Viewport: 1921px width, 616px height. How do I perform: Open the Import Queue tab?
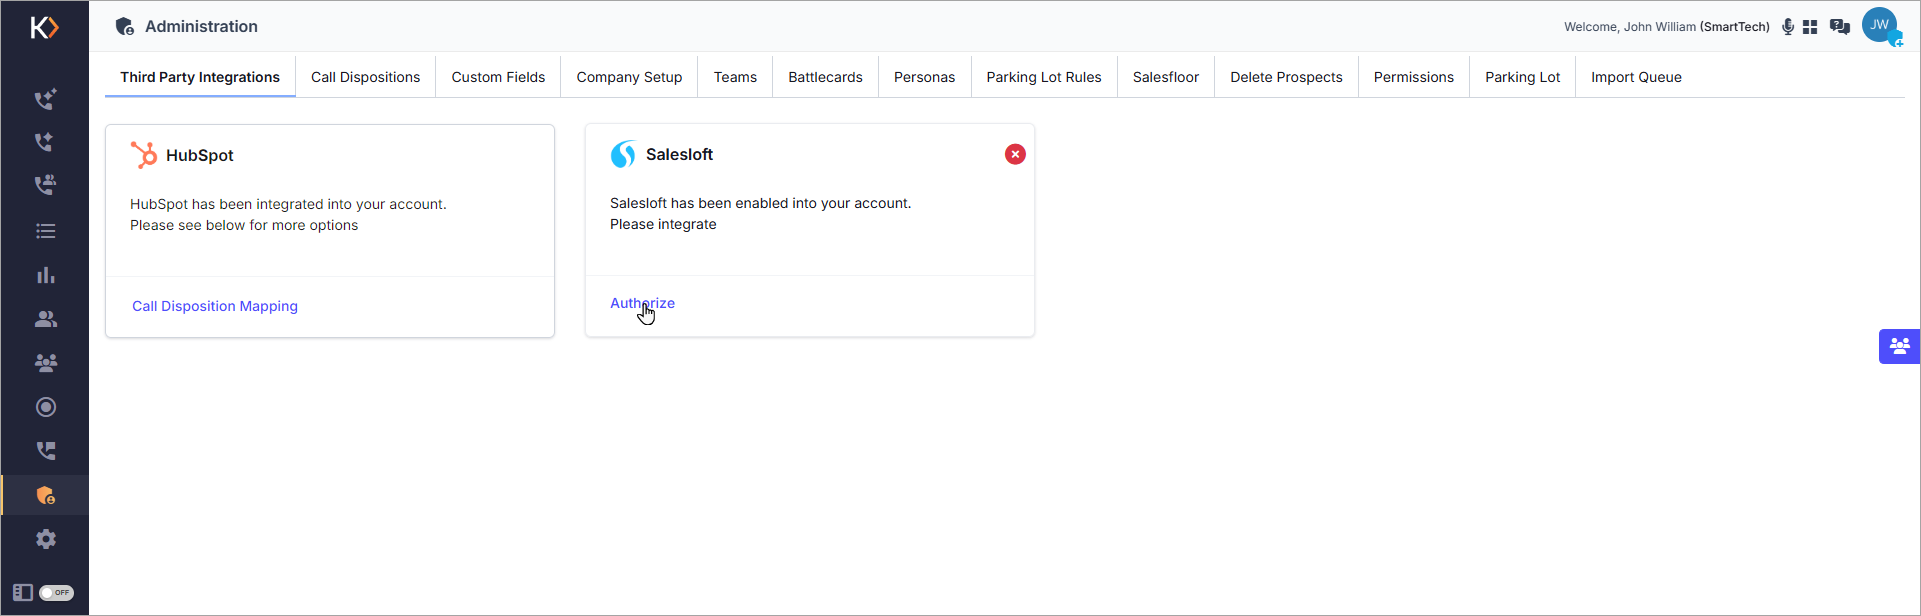click(1636, 77)
